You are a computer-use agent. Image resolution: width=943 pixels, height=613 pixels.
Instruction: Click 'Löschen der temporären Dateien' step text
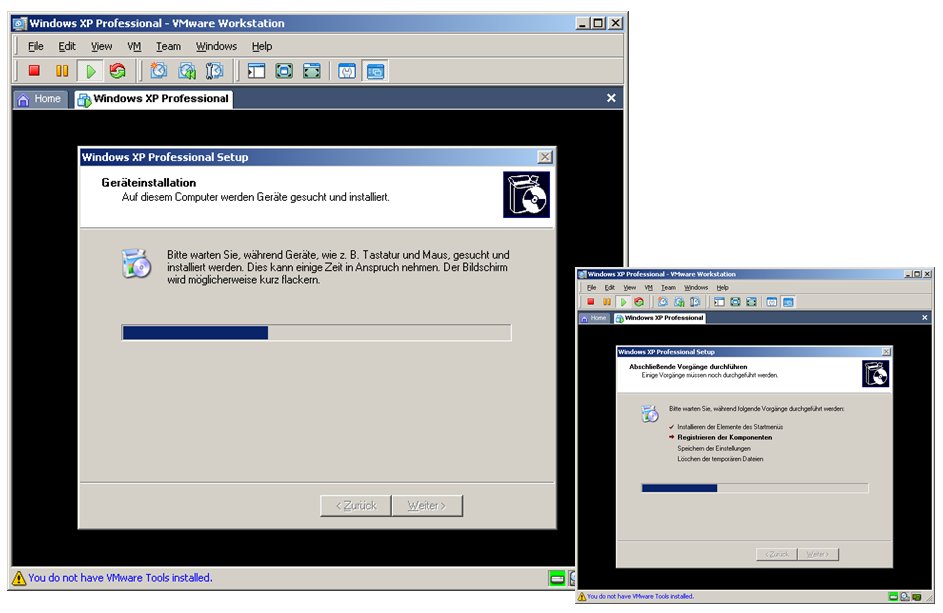pyautogui.click(x=720, y=459)
